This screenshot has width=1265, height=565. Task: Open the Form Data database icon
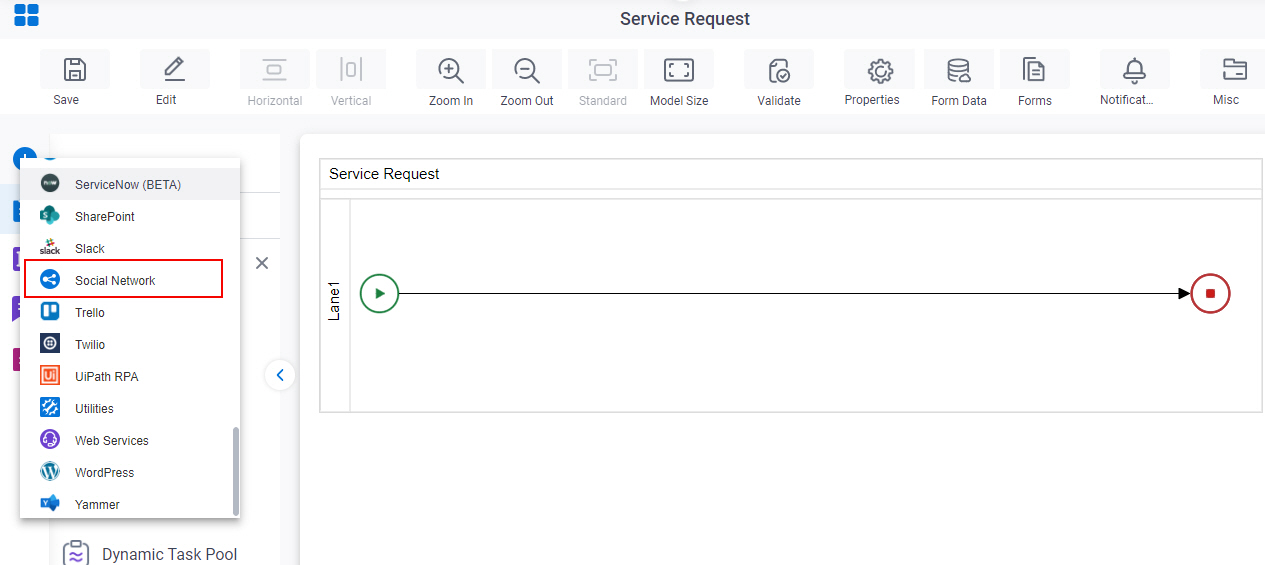click(x=959, y=70)
